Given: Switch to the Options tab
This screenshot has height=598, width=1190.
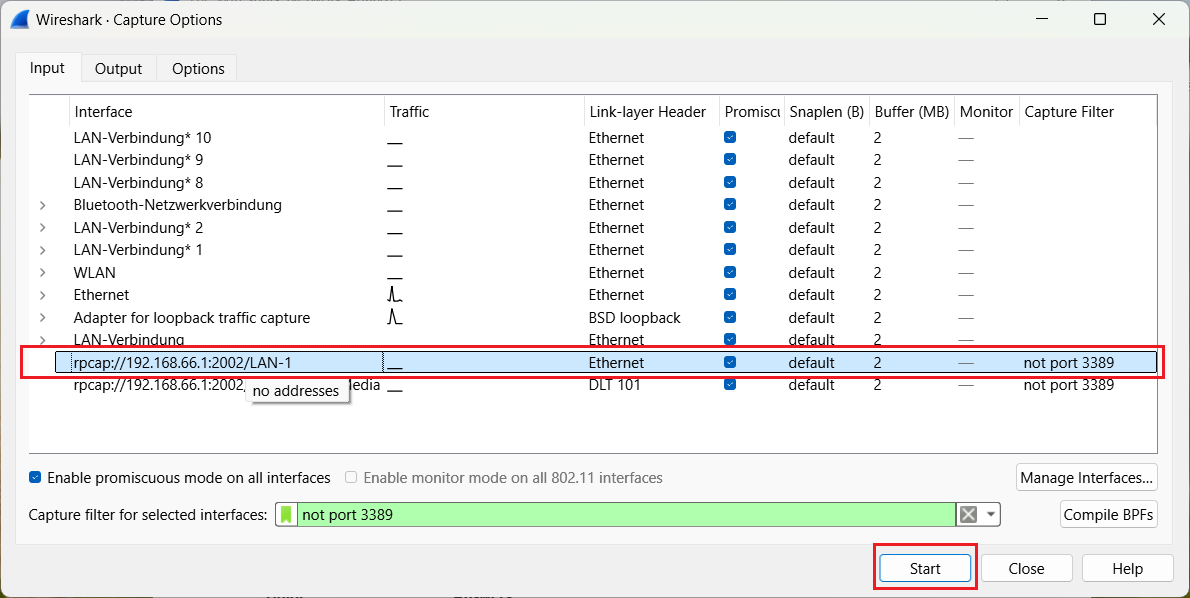Looking at the screenshot, I should [198, 68].
